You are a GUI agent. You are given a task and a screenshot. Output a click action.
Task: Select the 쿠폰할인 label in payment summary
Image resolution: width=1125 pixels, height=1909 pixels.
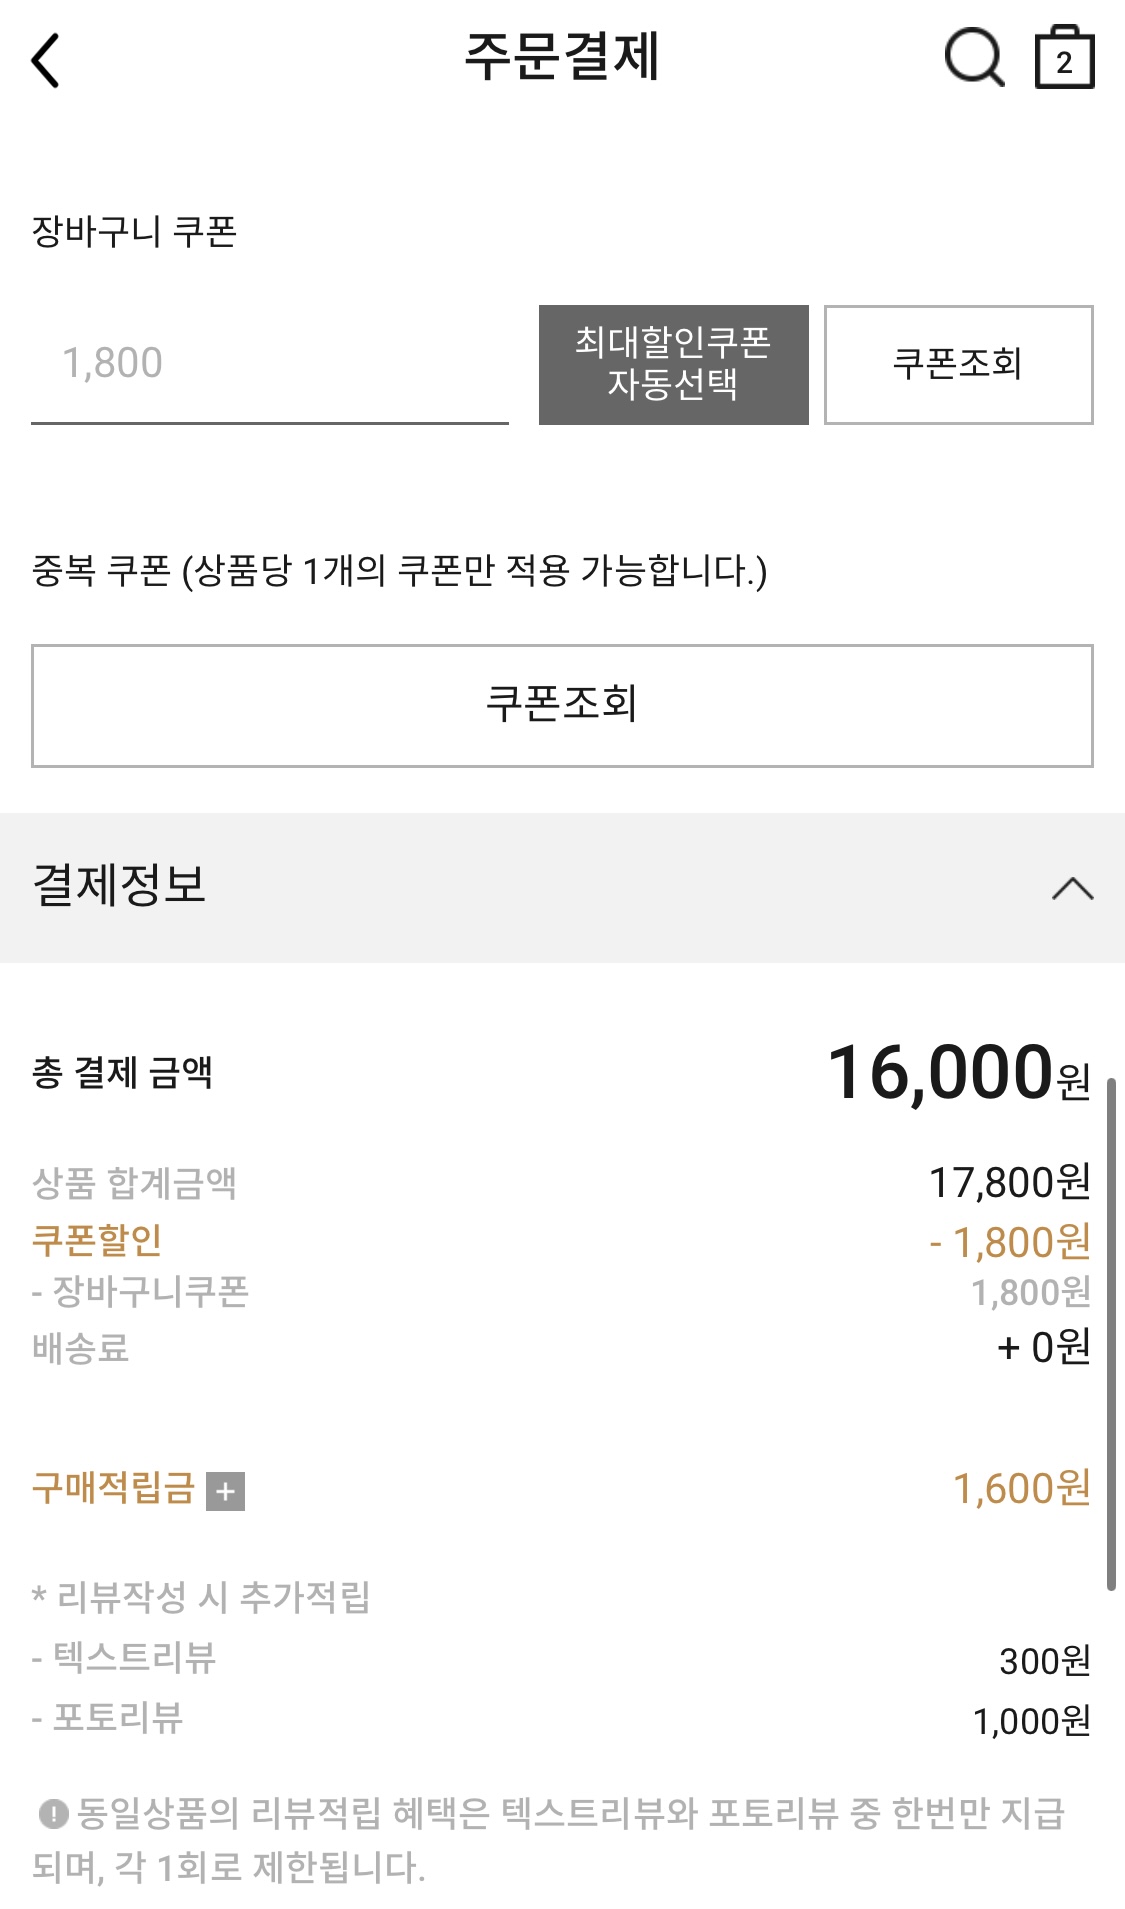coord(97,1240)
